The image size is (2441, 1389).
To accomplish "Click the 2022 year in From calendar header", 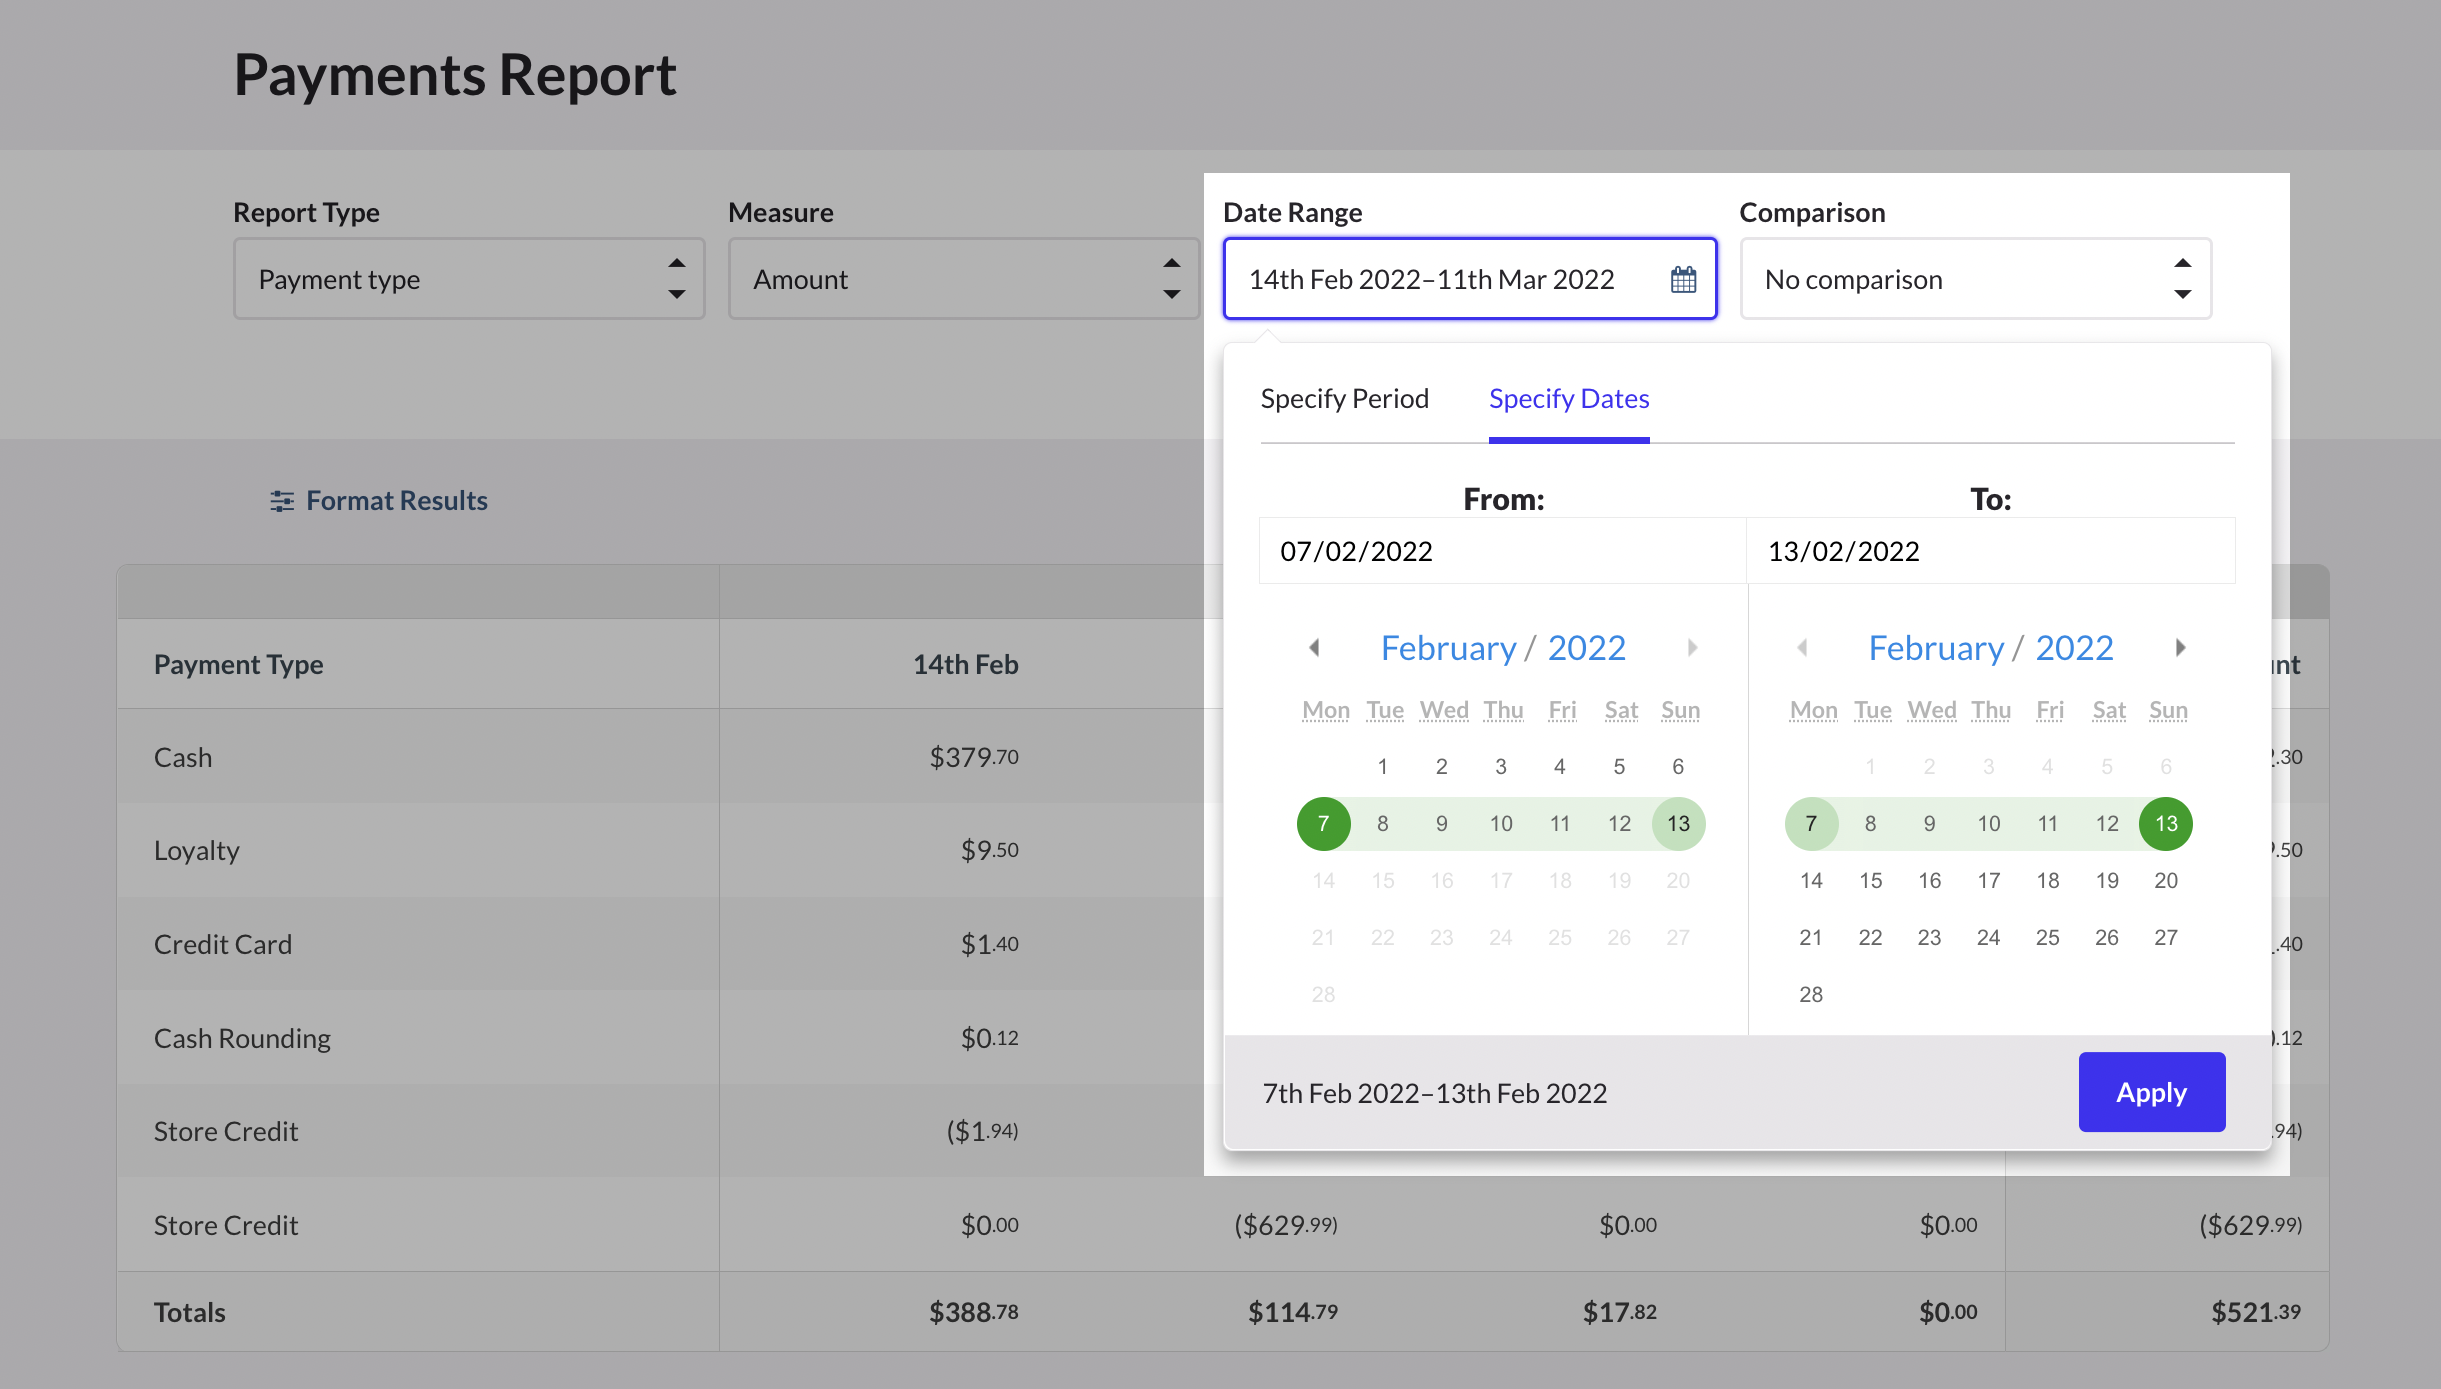I will [1586, 648].
